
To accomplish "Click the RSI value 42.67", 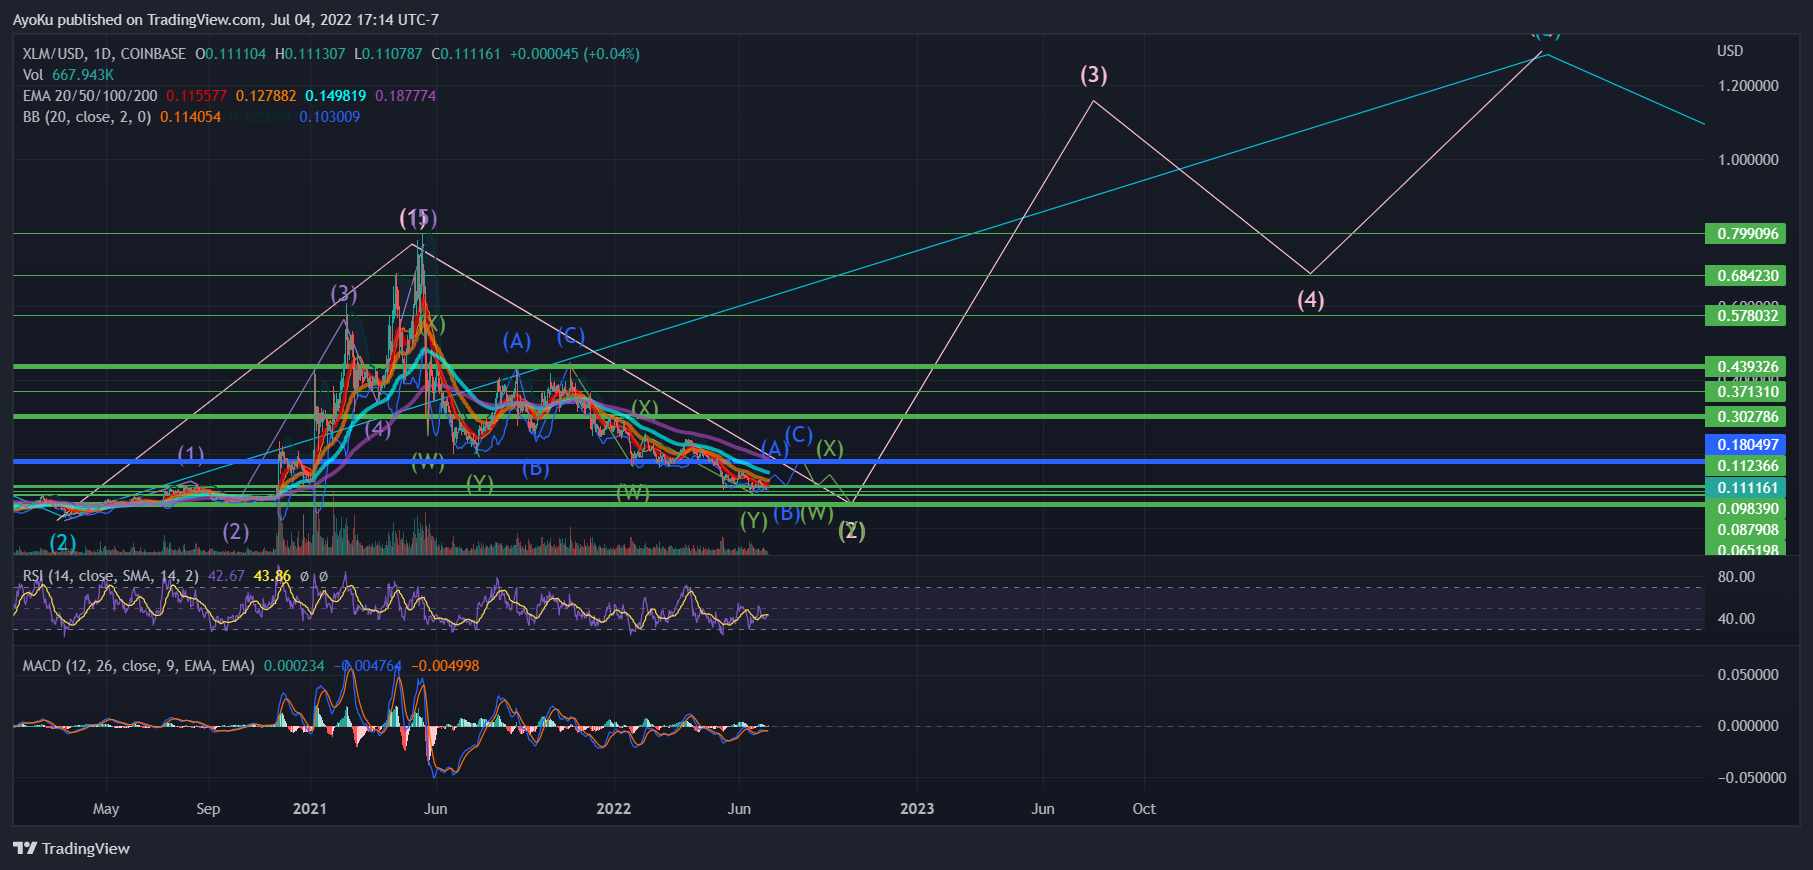I will (x=226, y=576).
